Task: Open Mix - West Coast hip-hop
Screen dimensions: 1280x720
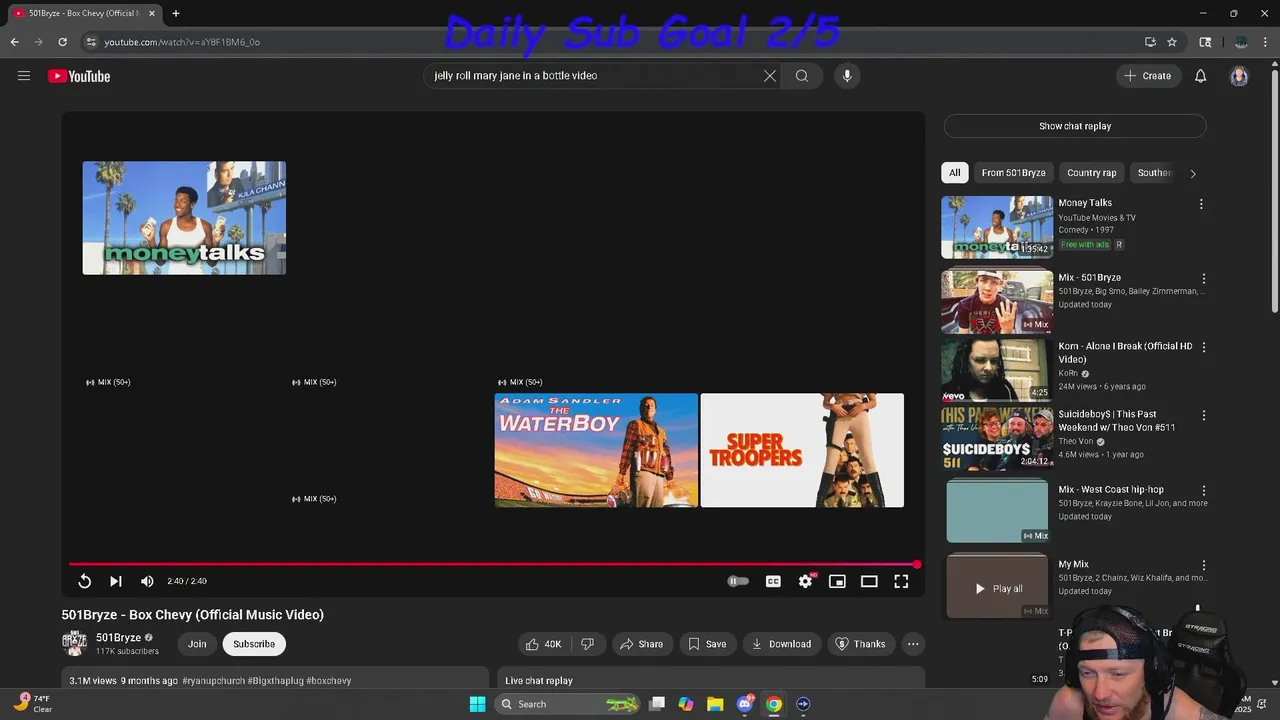Action: click(997, 511)
